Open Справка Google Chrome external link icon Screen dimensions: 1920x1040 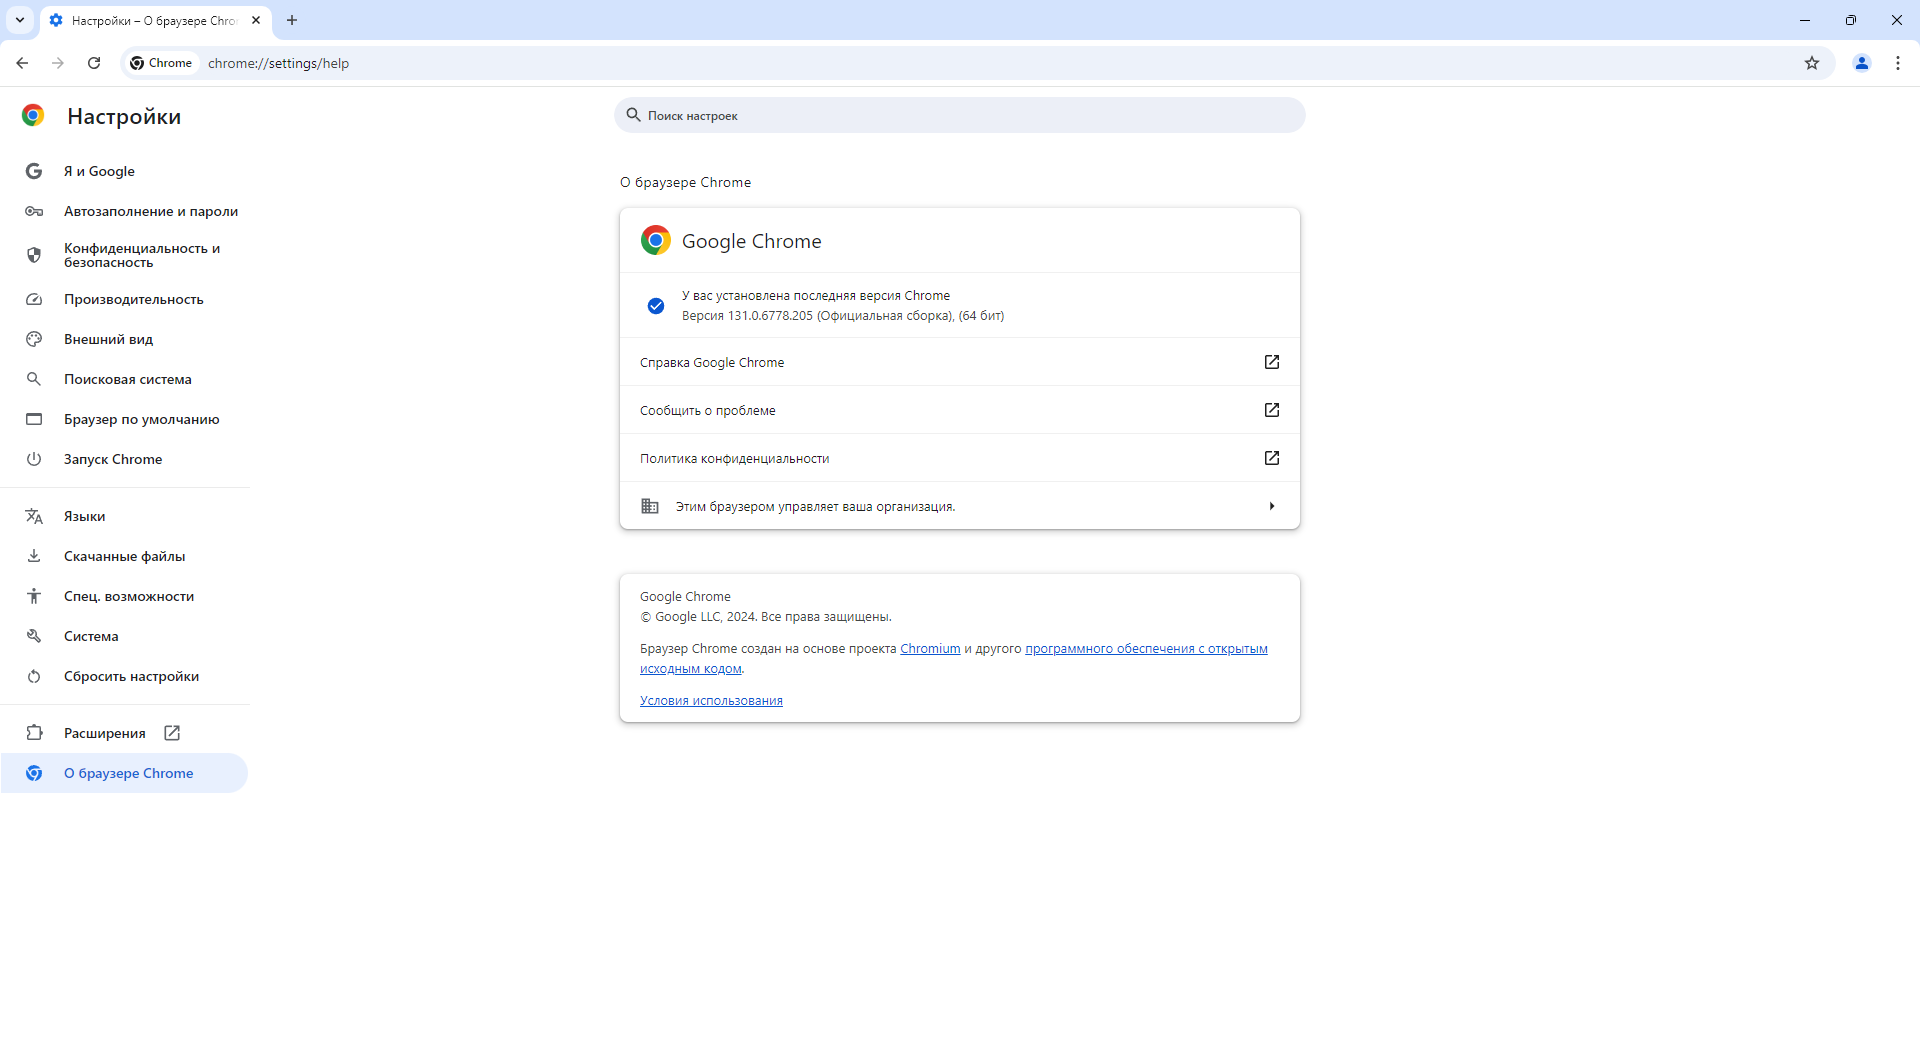pos(1271,362)
